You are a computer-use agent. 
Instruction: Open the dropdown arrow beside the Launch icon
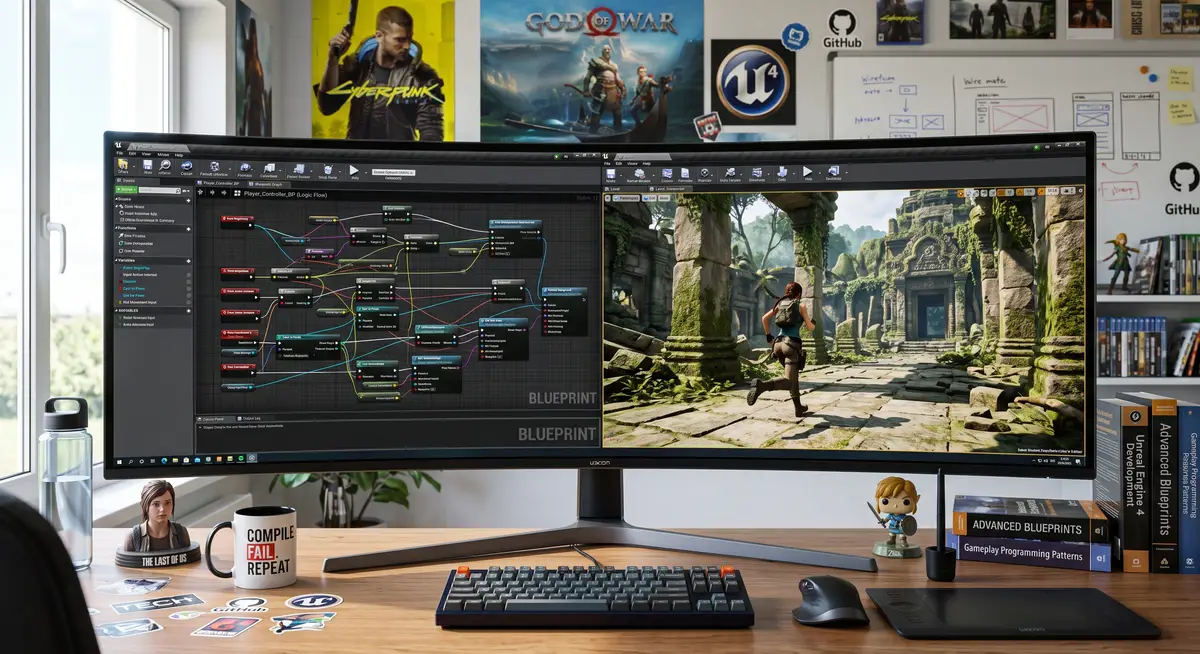pos(847,172)
